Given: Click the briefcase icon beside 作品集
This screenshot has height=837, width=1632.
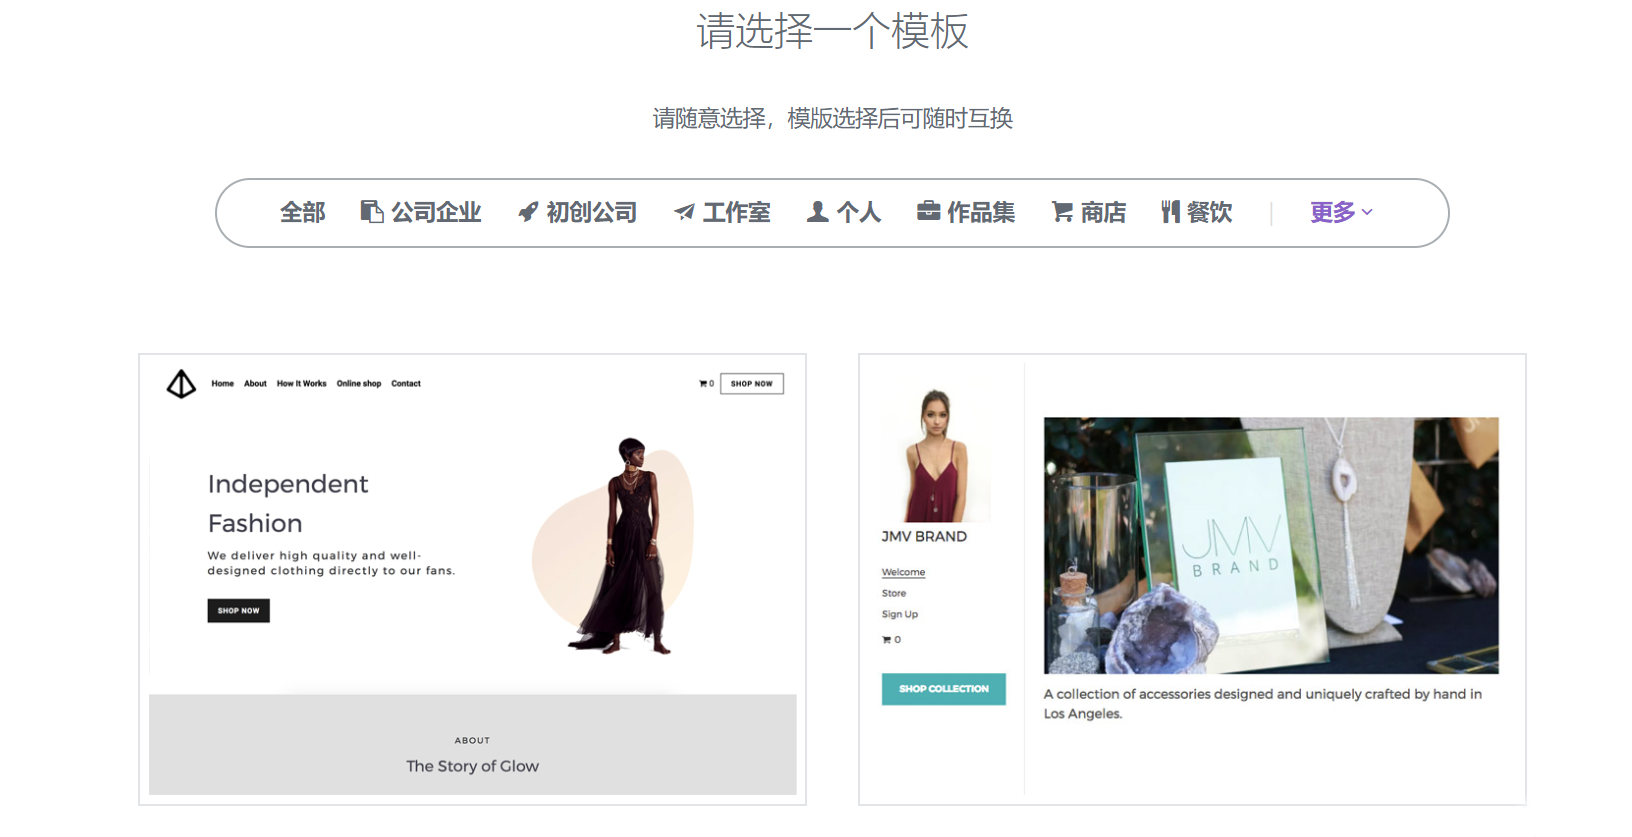Looking at the screenshot, I should (x=928, y=211).
